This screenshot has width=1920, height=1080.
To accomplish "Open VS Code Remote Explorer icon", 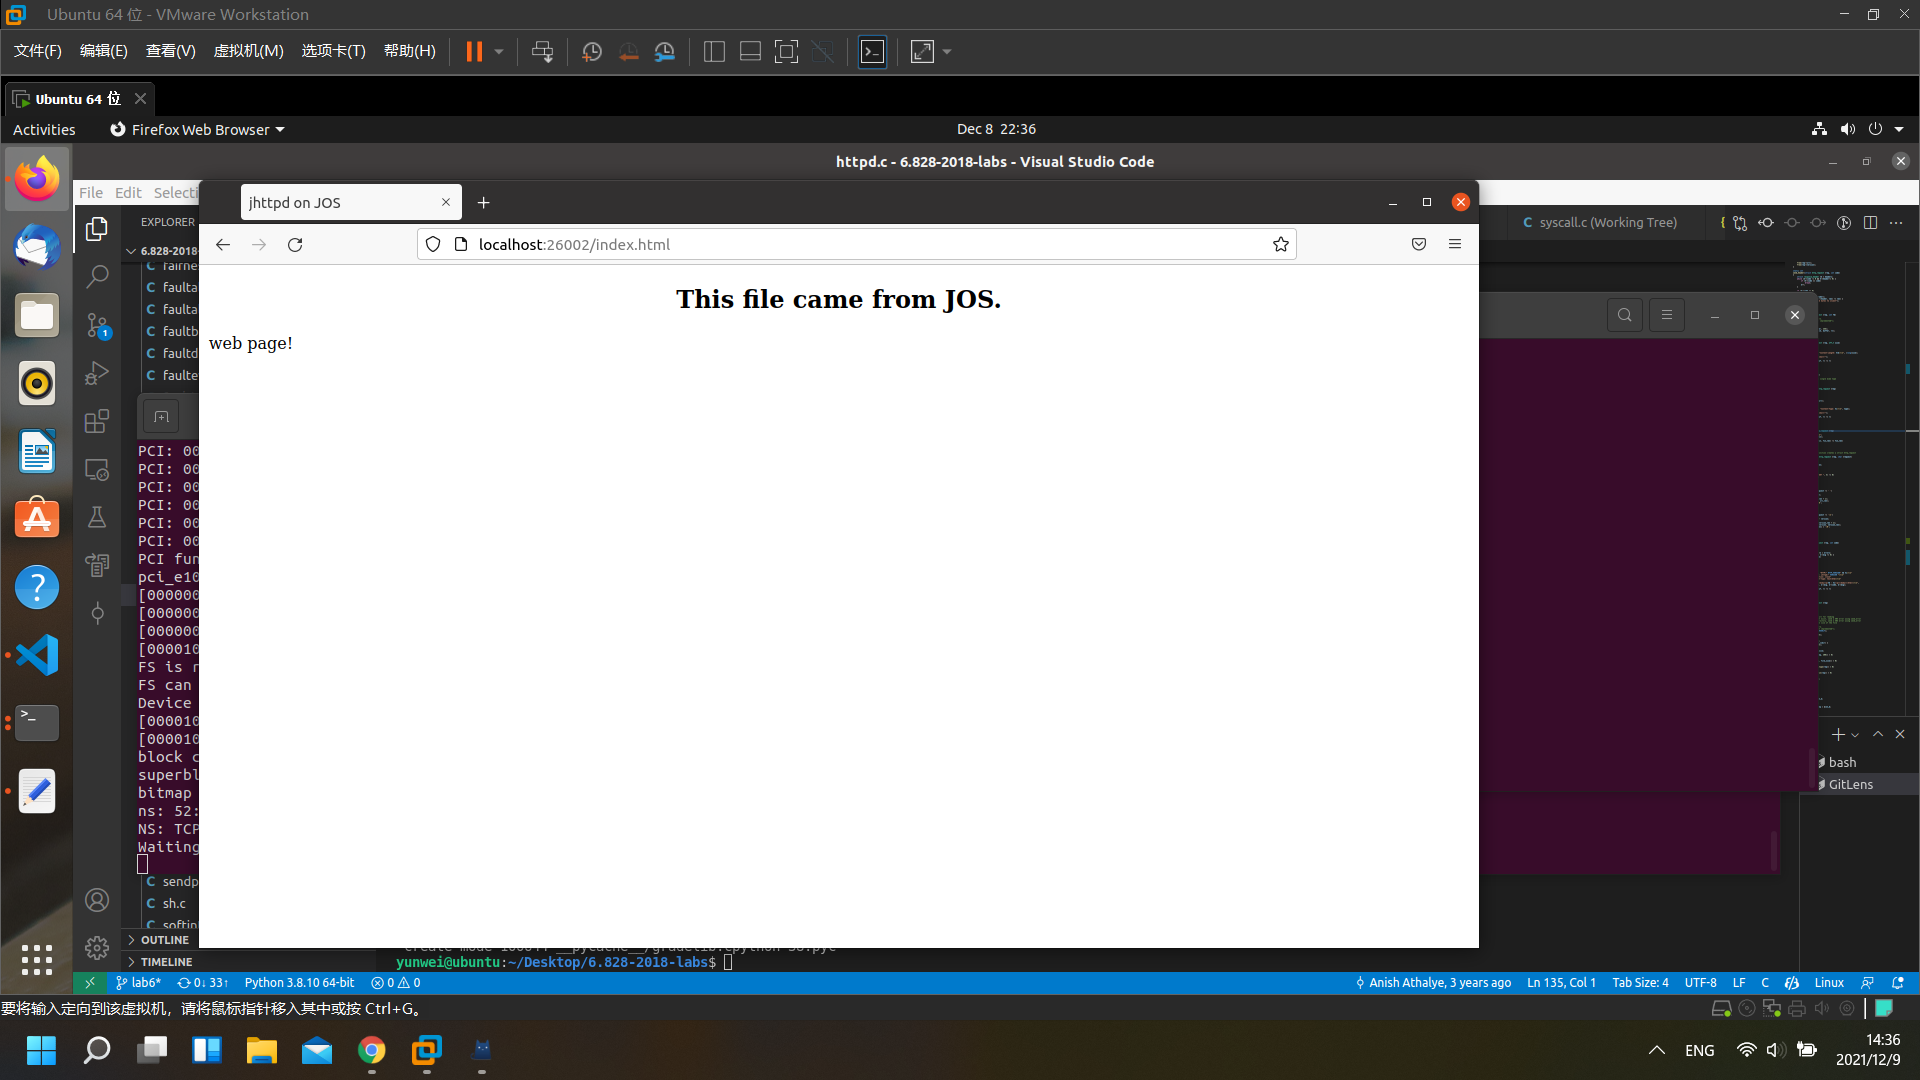I will click(97, 469).
